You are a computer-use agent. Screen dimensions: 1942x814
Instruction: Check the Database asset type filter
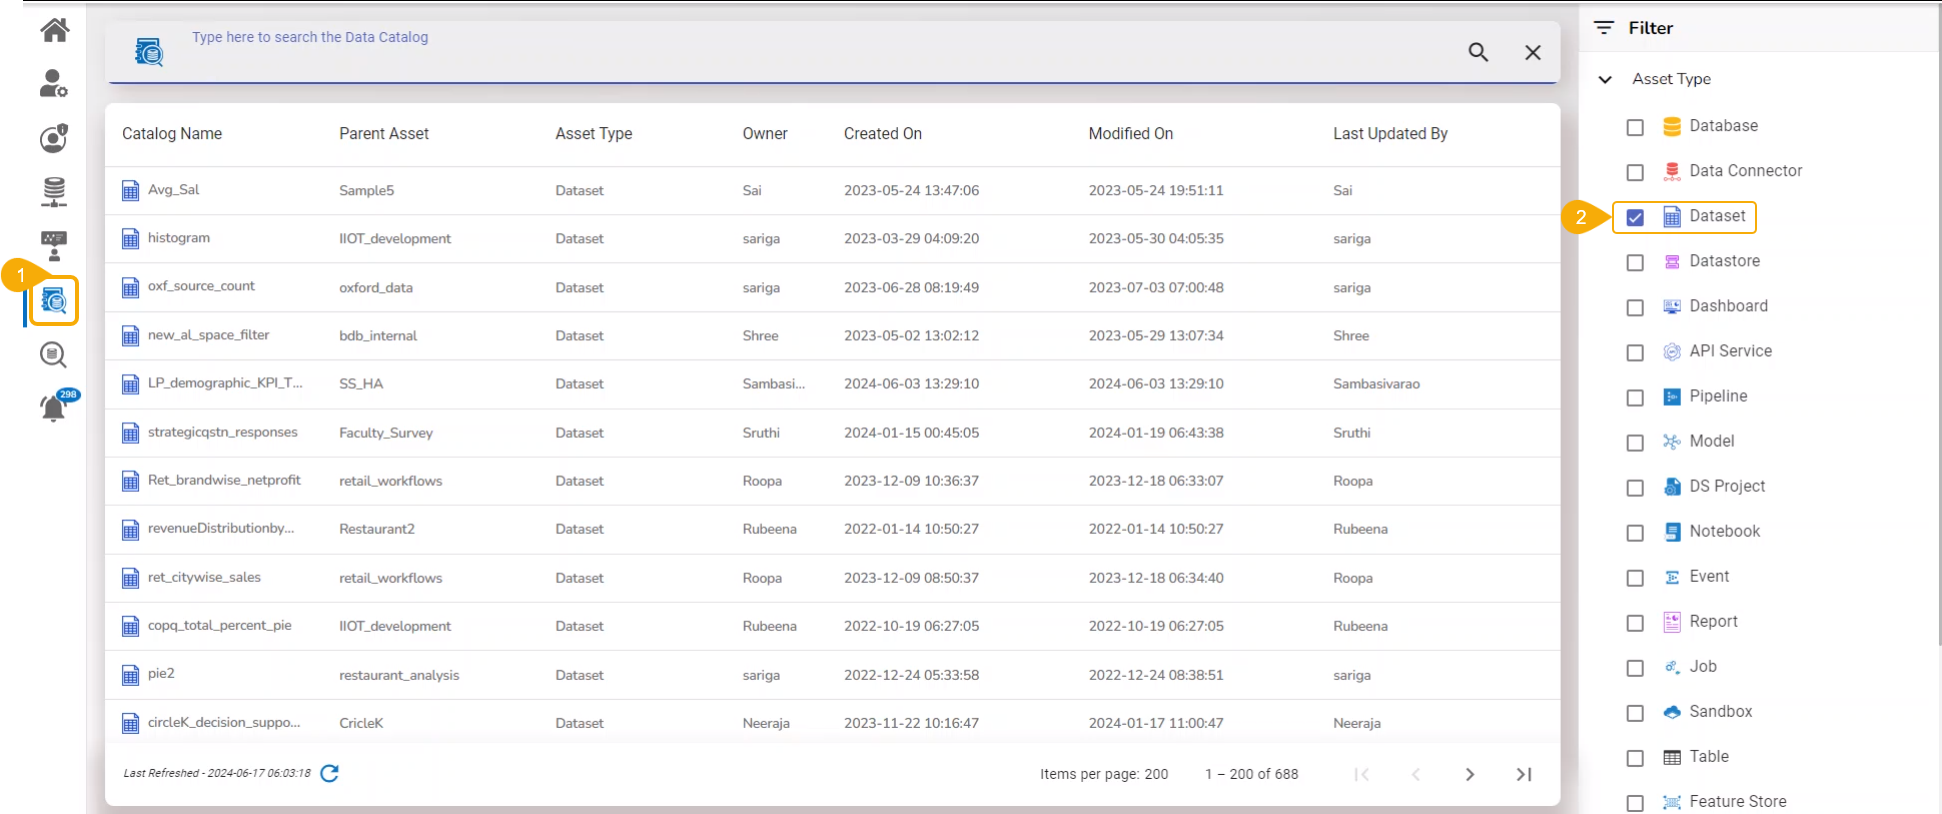coord(1635,127)
